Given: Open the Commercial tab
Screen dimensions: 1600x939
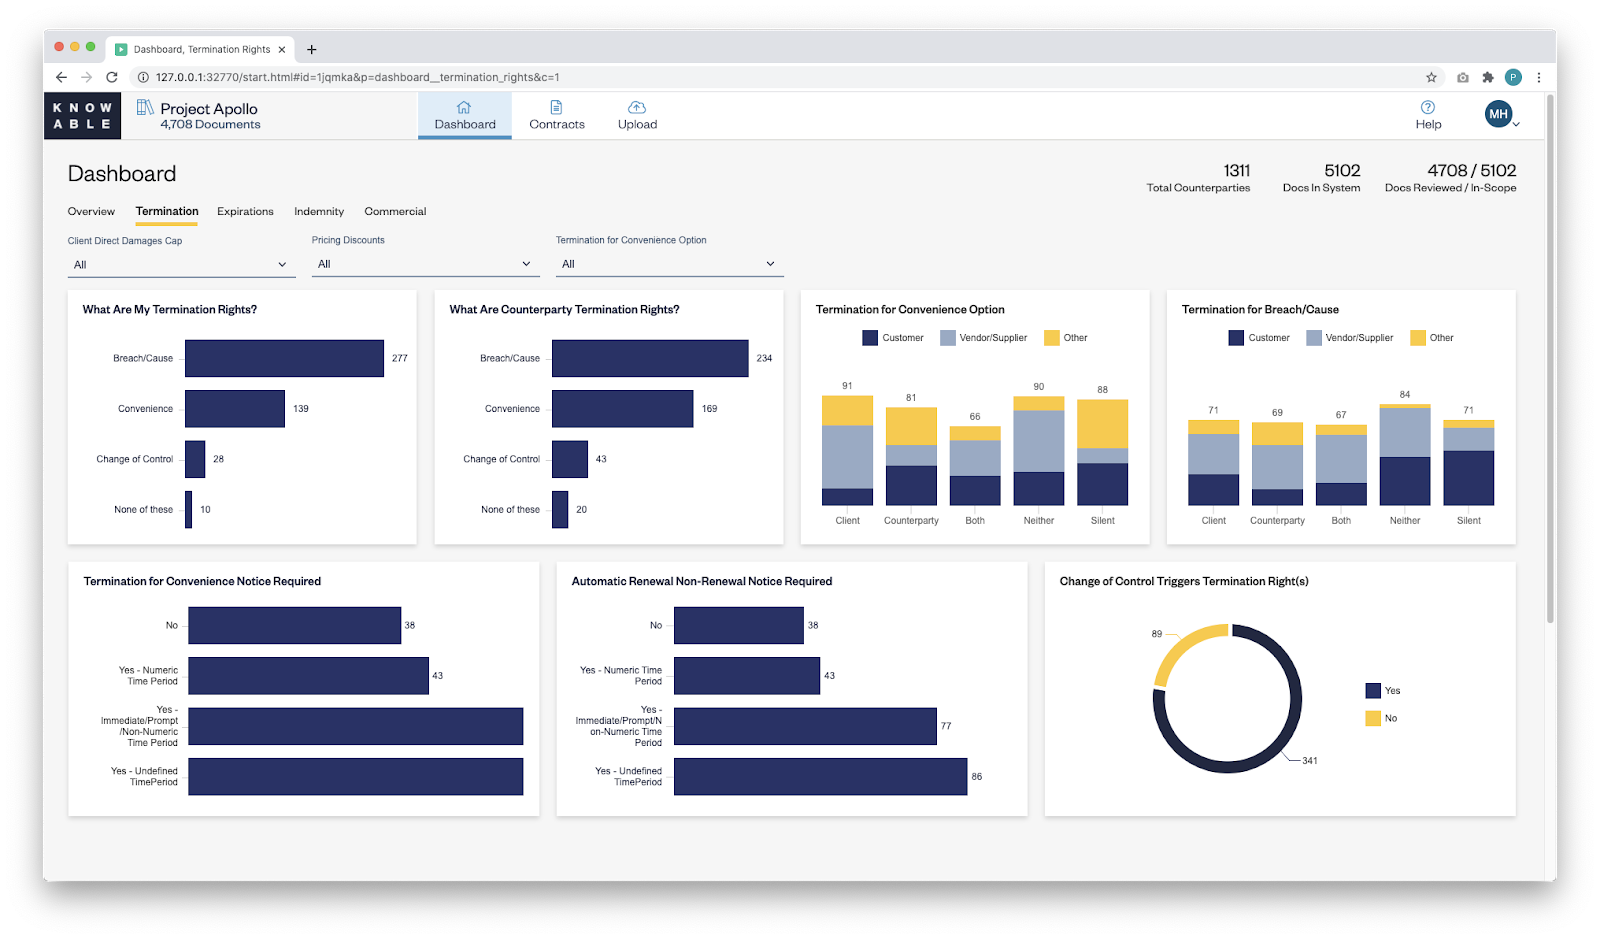Looking at the screenshot, I should tap(395, 211).
